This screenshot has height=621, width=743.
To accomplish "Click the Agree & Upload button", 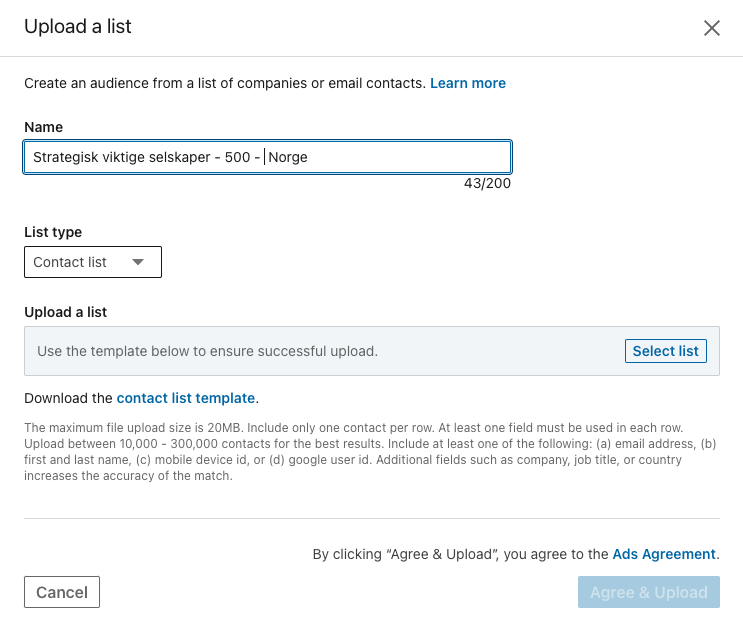I will tap(648, 592).
